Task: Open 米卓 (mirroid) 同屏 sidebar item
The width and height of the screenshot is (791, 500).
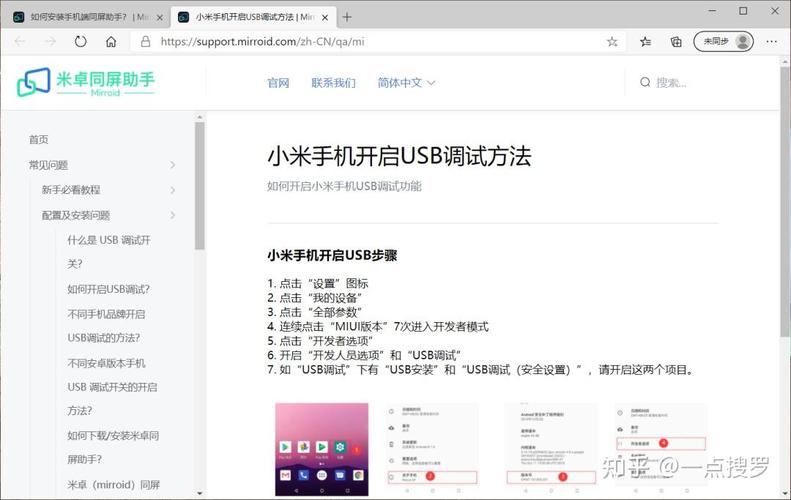Action: pyautogui.click(x=114, y=485)
